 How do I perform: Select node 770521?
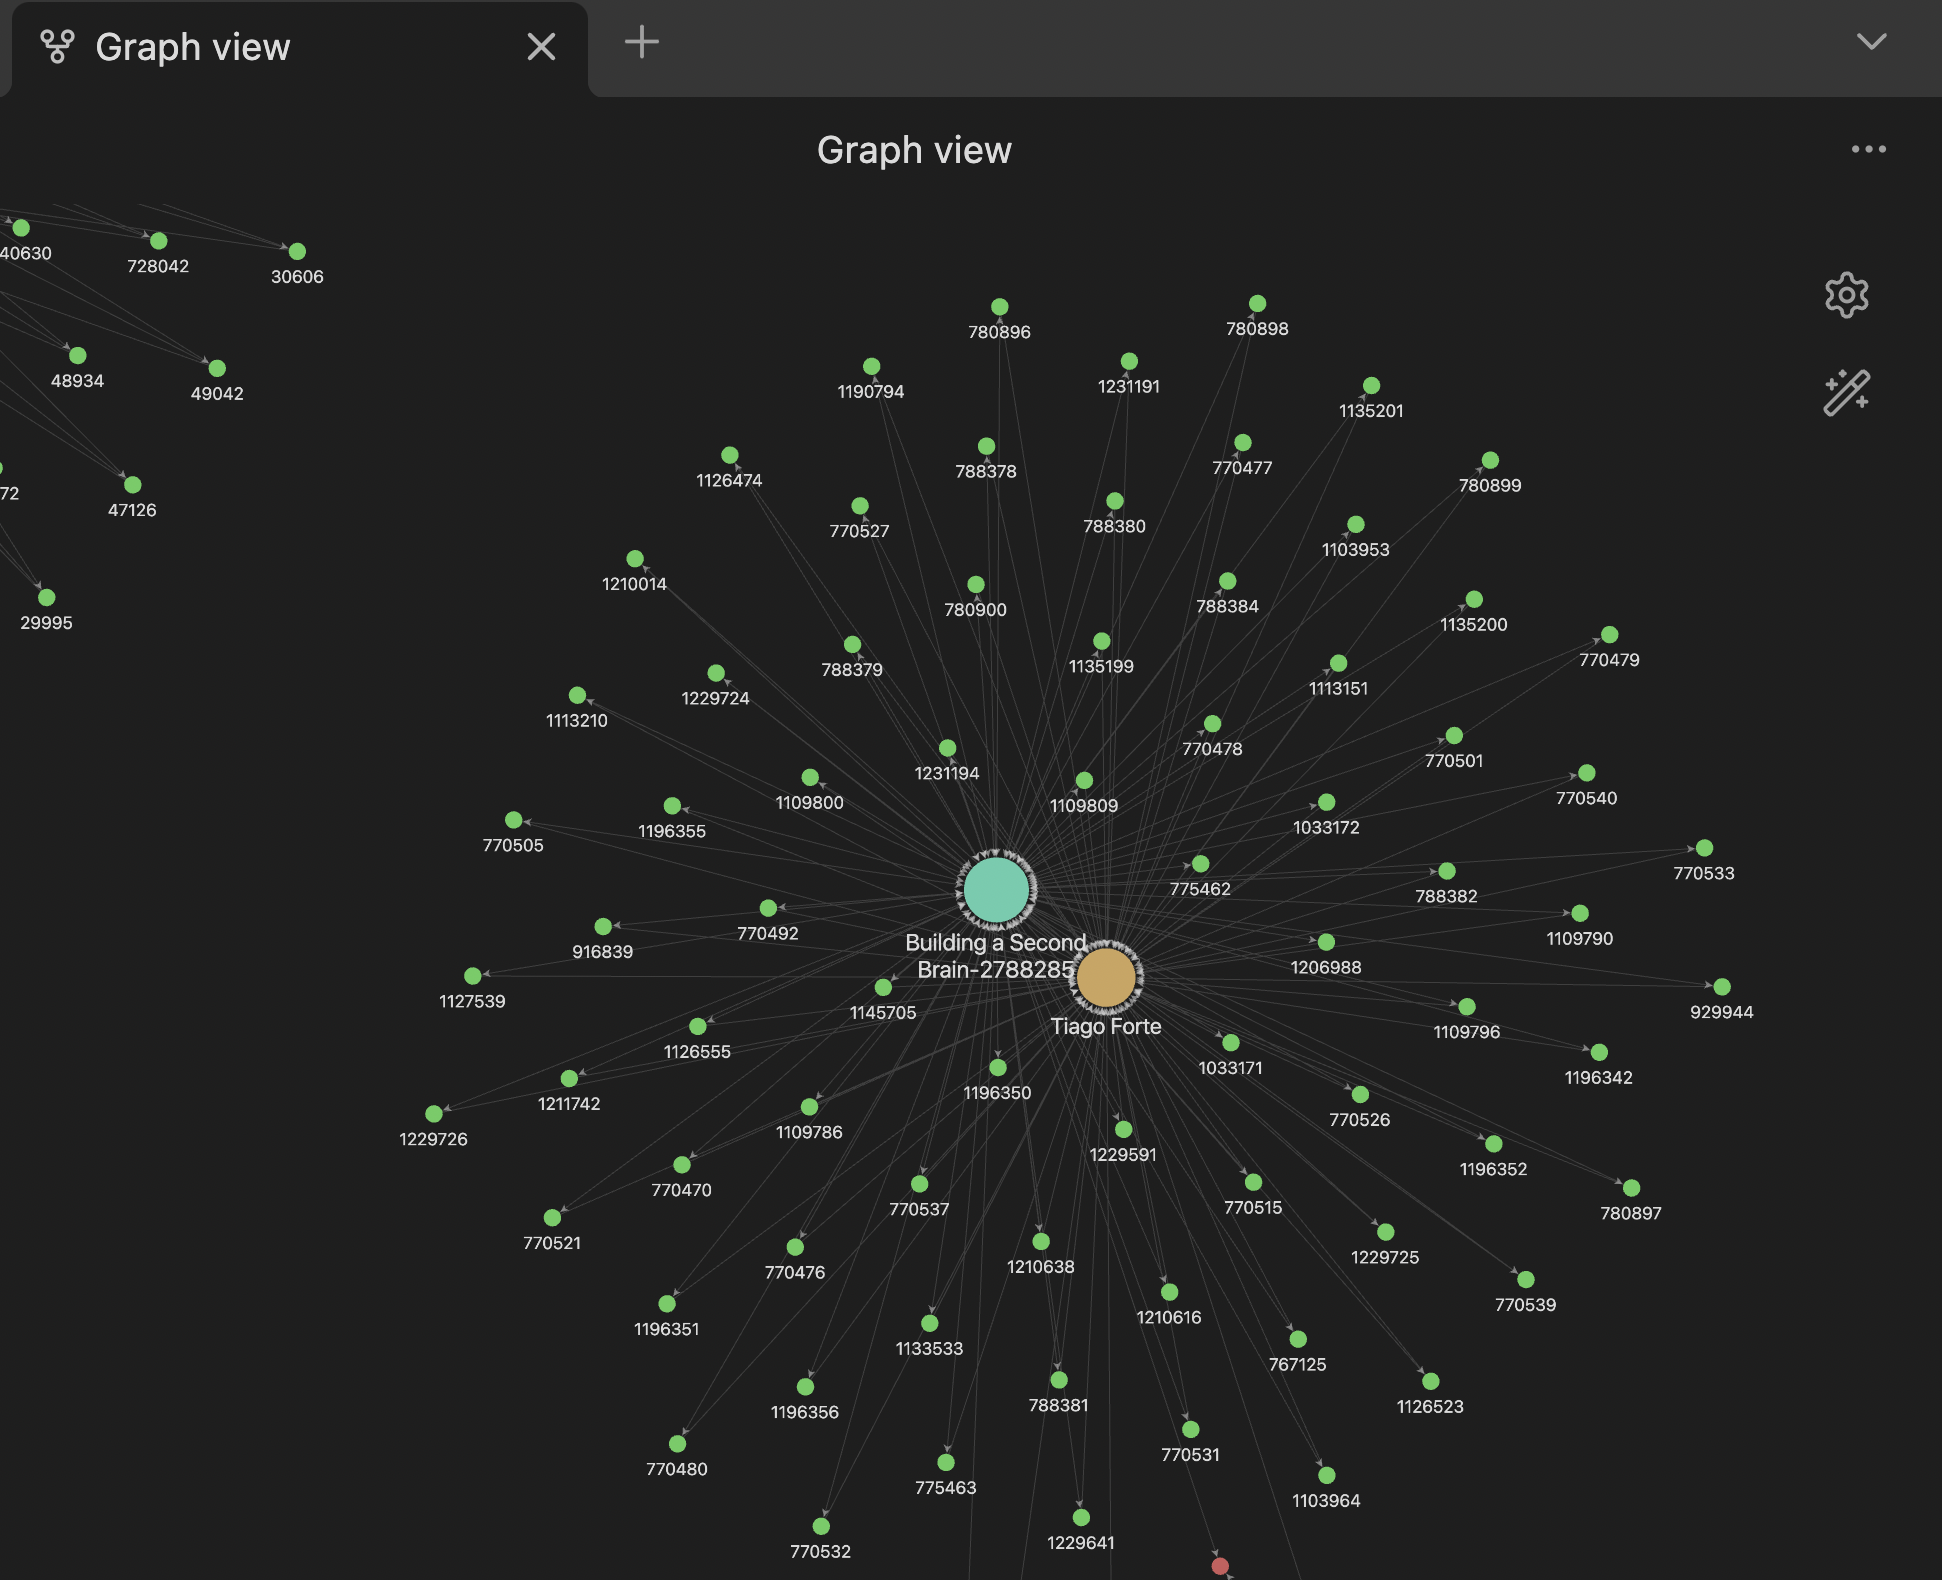point(552,1218)
